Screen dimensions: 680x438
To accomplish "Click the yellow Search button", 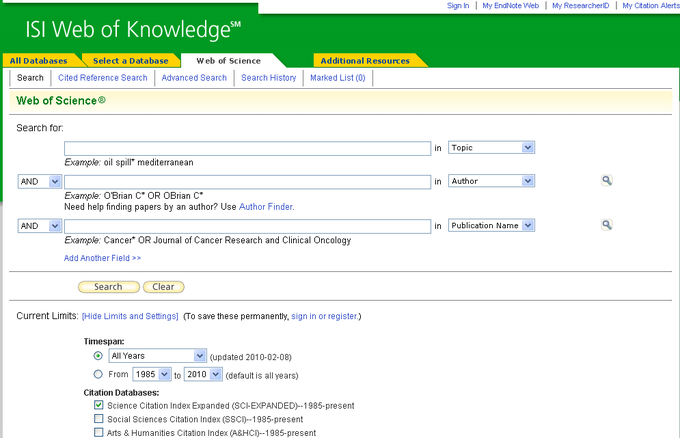I will pos(108,287).
